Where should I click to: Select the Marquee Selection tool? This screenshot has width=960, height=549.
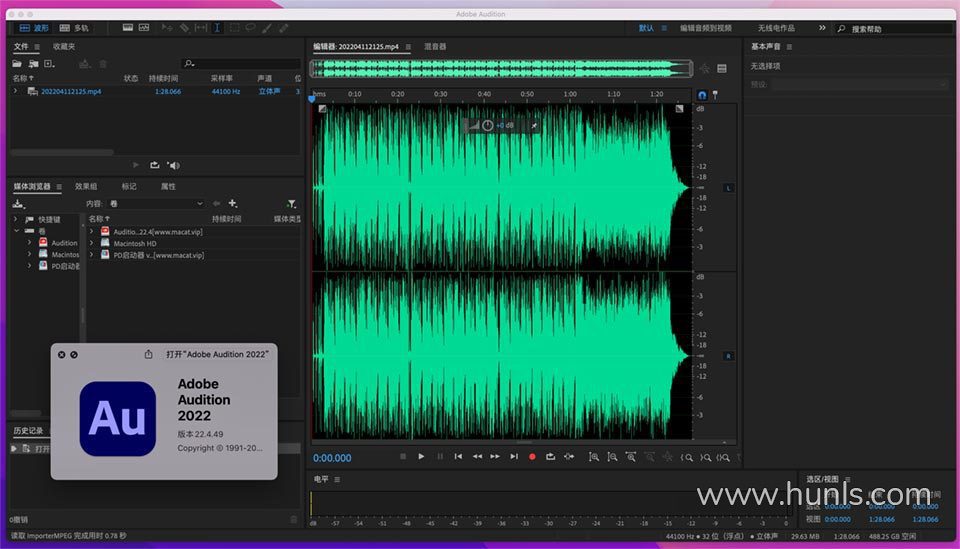tap(234, 28)
